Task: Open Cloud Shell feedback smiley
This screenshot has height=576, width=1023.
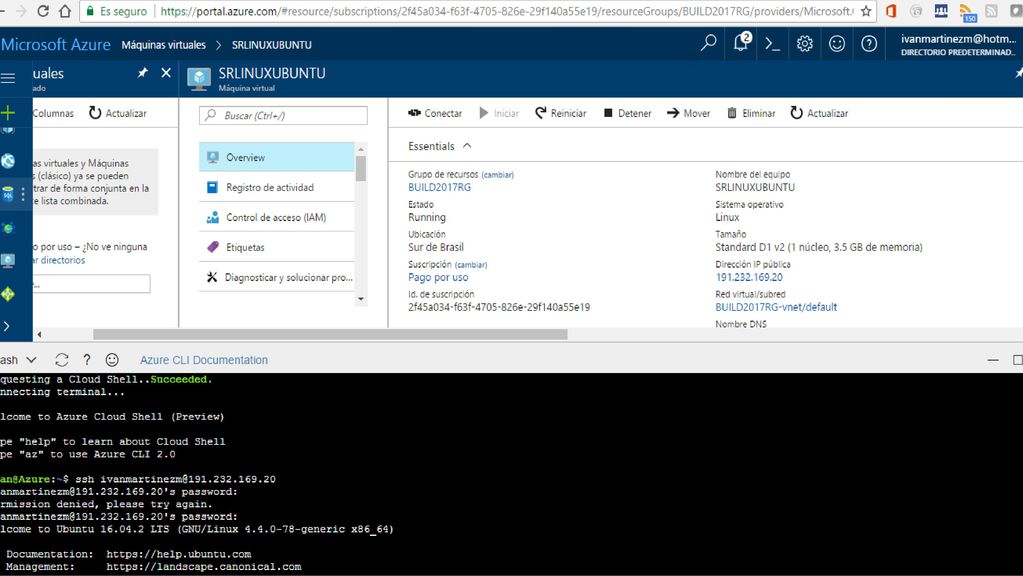Action: pyautogui.click(x=112, y=359)
